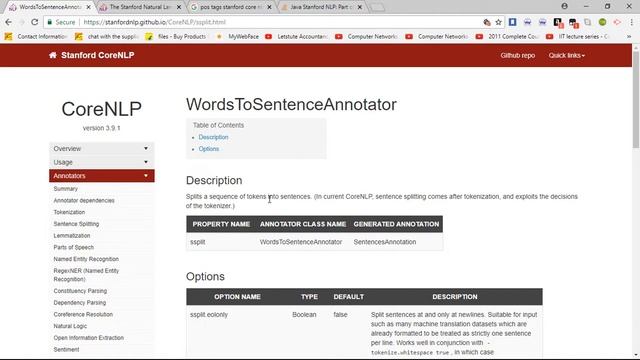Expand the Usage sidebar section
Viewport: 640px width, 360px height.
[x=102, y=162]
